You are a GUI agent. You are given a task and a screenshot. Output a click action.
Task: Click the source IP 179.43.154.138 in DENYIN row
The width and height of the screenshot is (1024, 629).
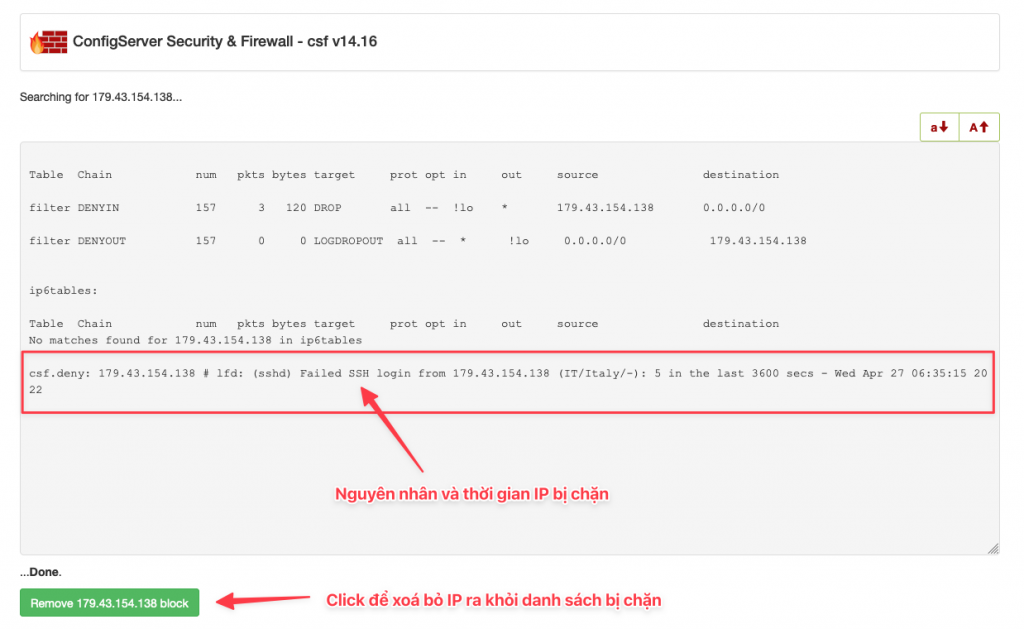pos(605,208)
